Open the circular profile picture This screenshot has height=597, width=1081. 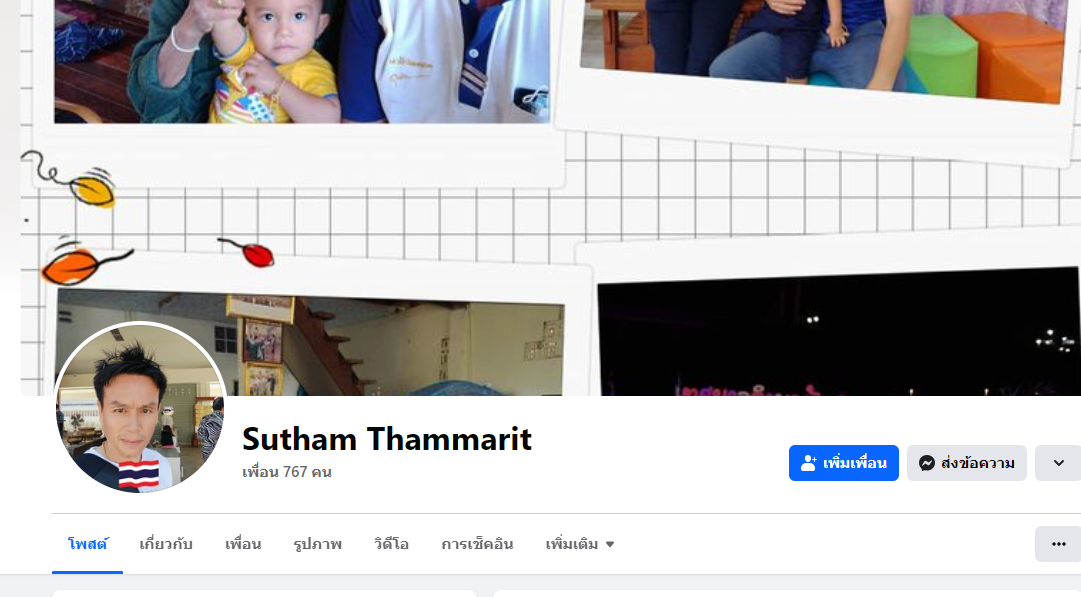[140, 407]
